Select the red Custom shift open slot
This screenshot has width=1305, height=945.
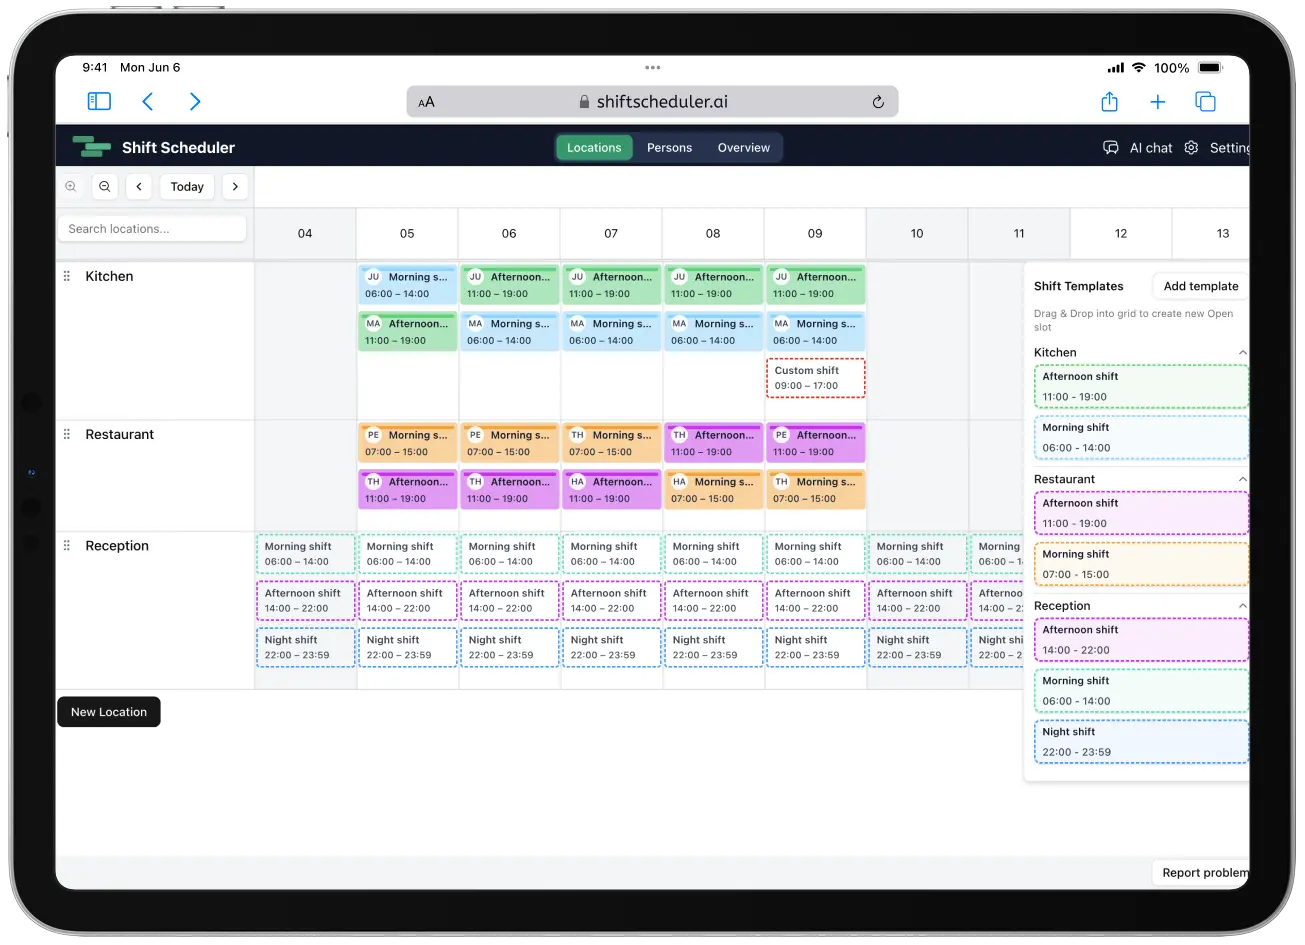point(815,378)
